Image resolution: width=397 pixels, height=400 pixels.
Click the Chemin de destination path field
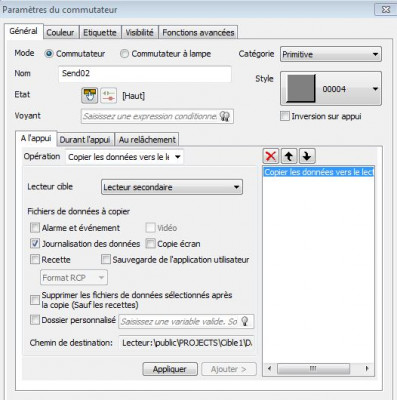pos(186,342)
